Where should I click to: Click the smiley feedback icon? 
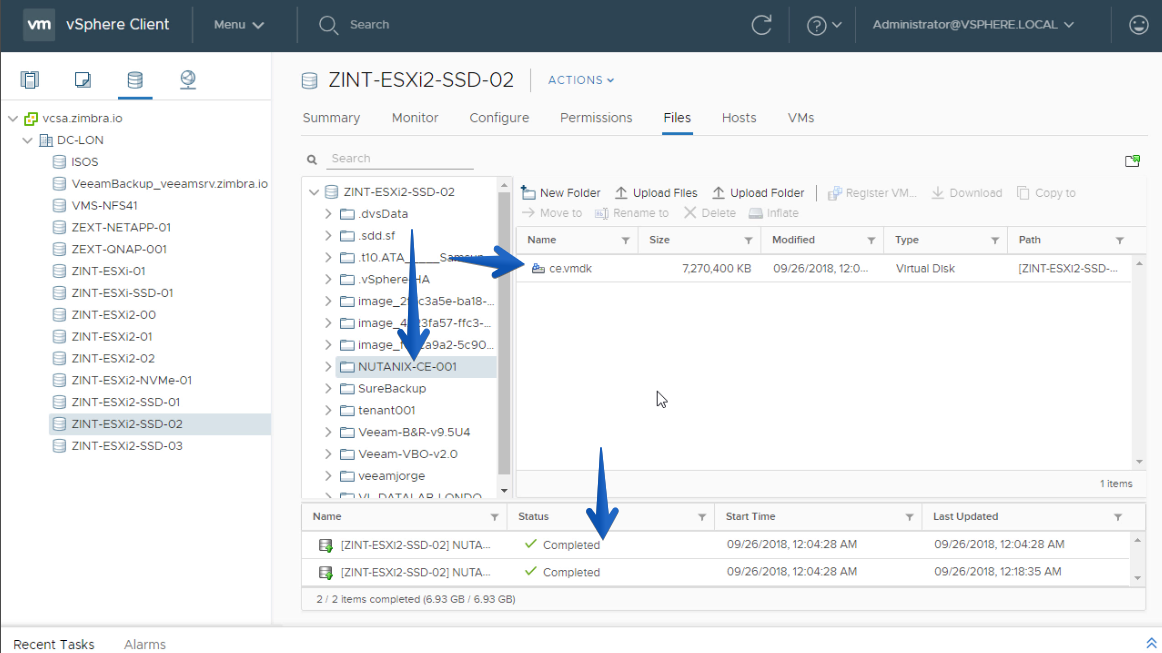pyautogui.click(x=1138, y=24)
